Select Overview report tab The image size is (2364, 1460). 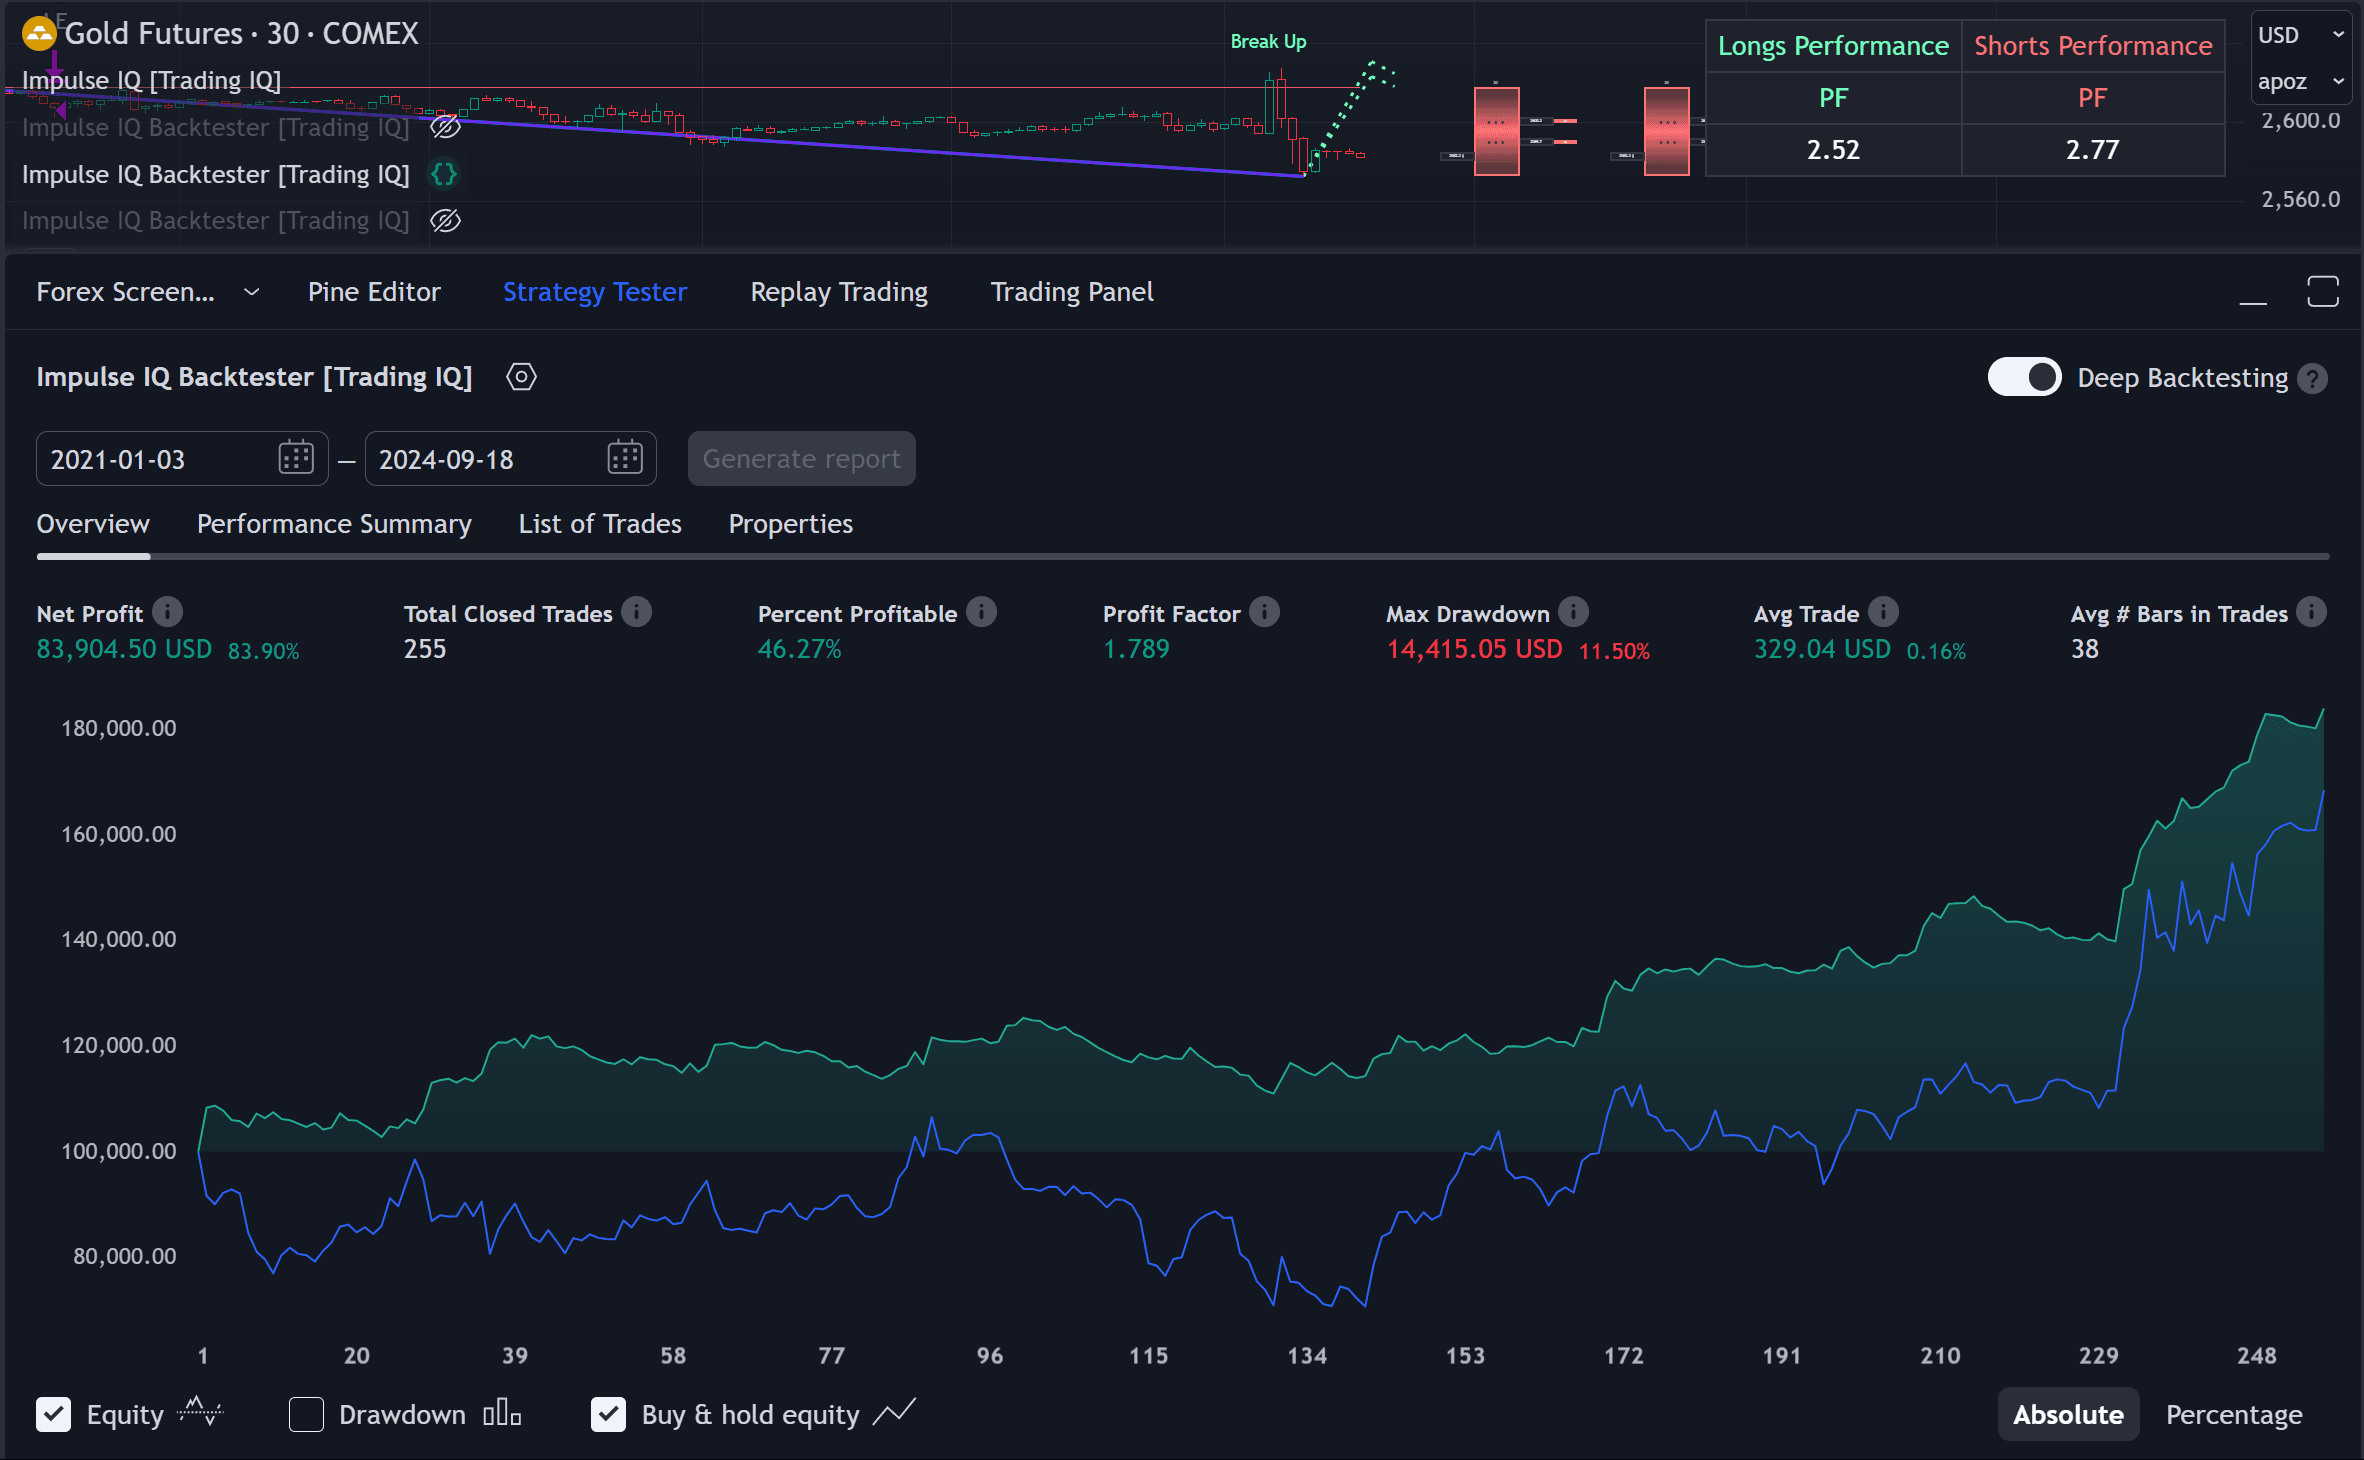[x=93, y=524]
